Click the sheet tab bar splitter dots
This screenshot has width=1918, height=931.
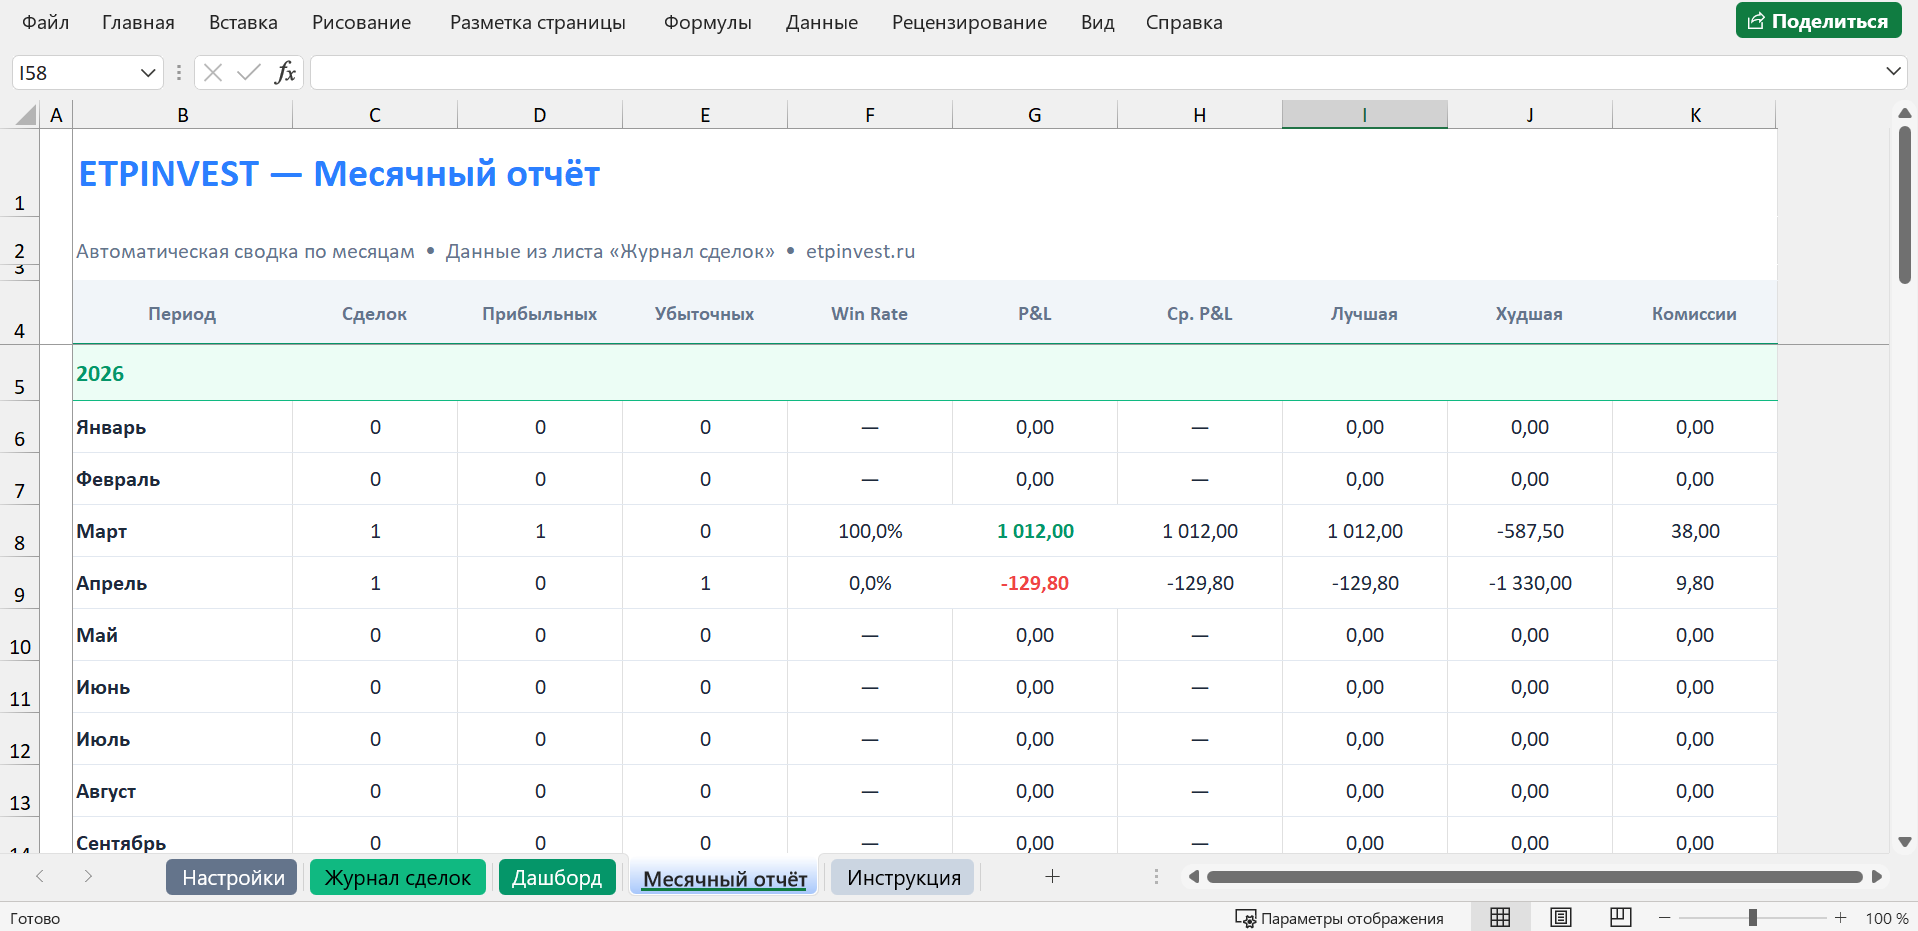tap(1156, 877)
